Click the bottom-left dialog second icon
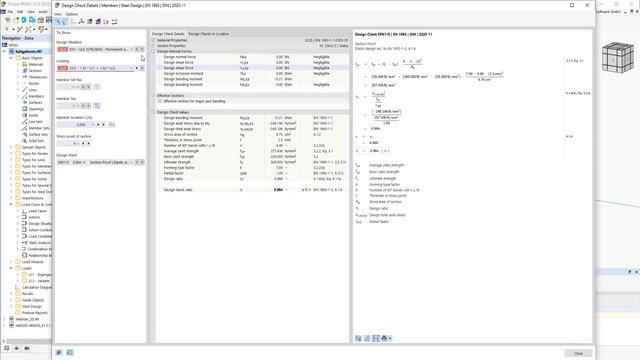Image resolution: width=640 pixels, height=360 pixels. click(70, 352)
